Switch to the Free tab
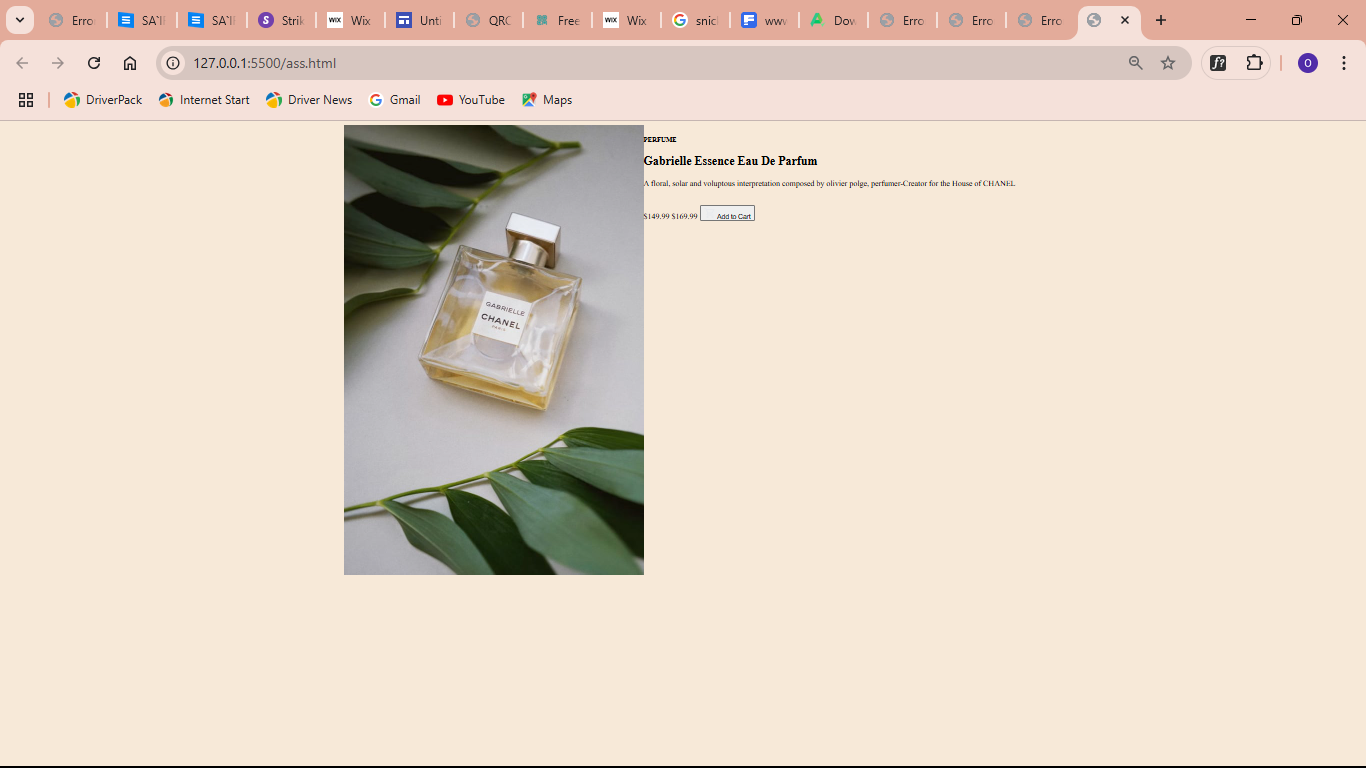 (558, 20)
